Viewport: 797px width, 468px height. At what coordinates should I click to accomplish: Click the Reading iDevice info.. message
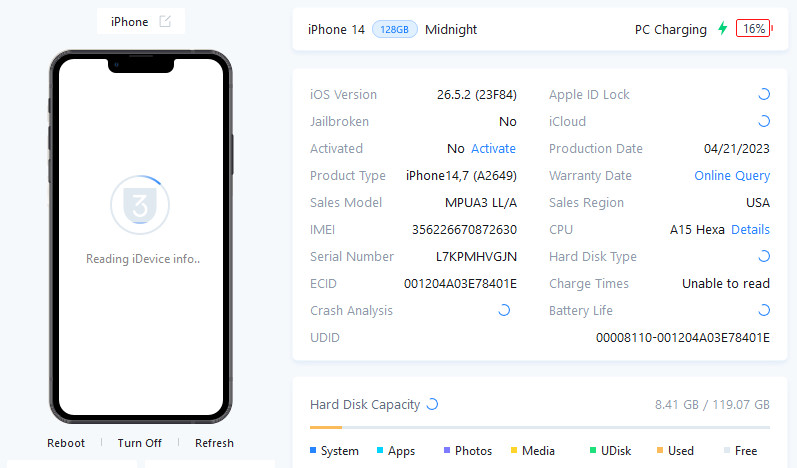tap(143, 259)
